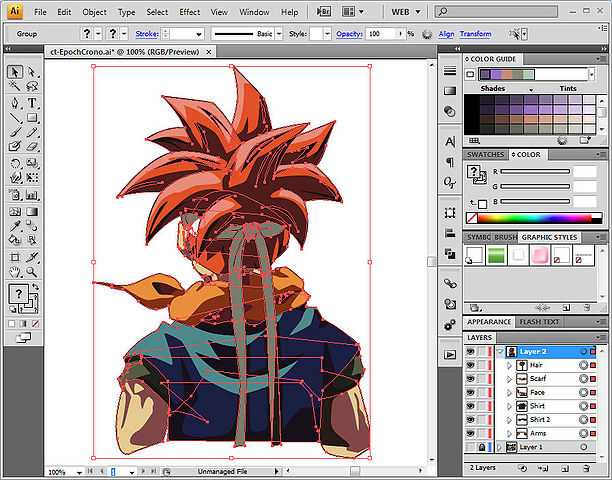Image resolution: width=612 pixels, height=480 pixels.
Task: Expand the Arms sublayer
Action: [509, 434]
